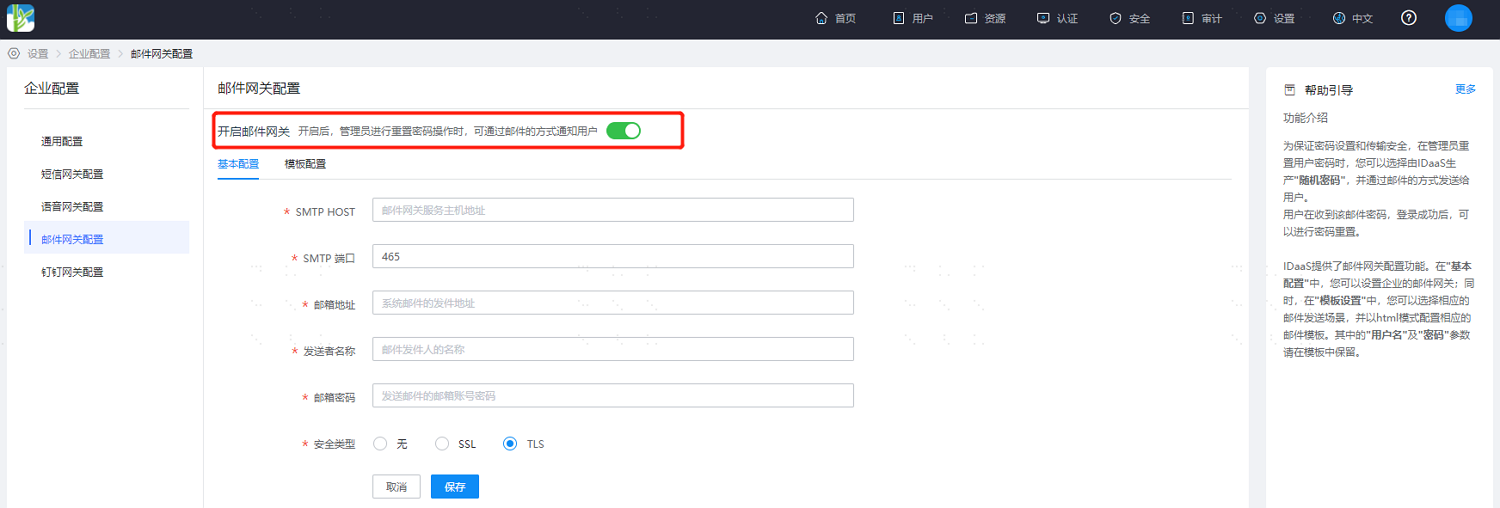Select 通用配置 in sidebar
Screen dimensions: 1500x508
coord(62,141)
